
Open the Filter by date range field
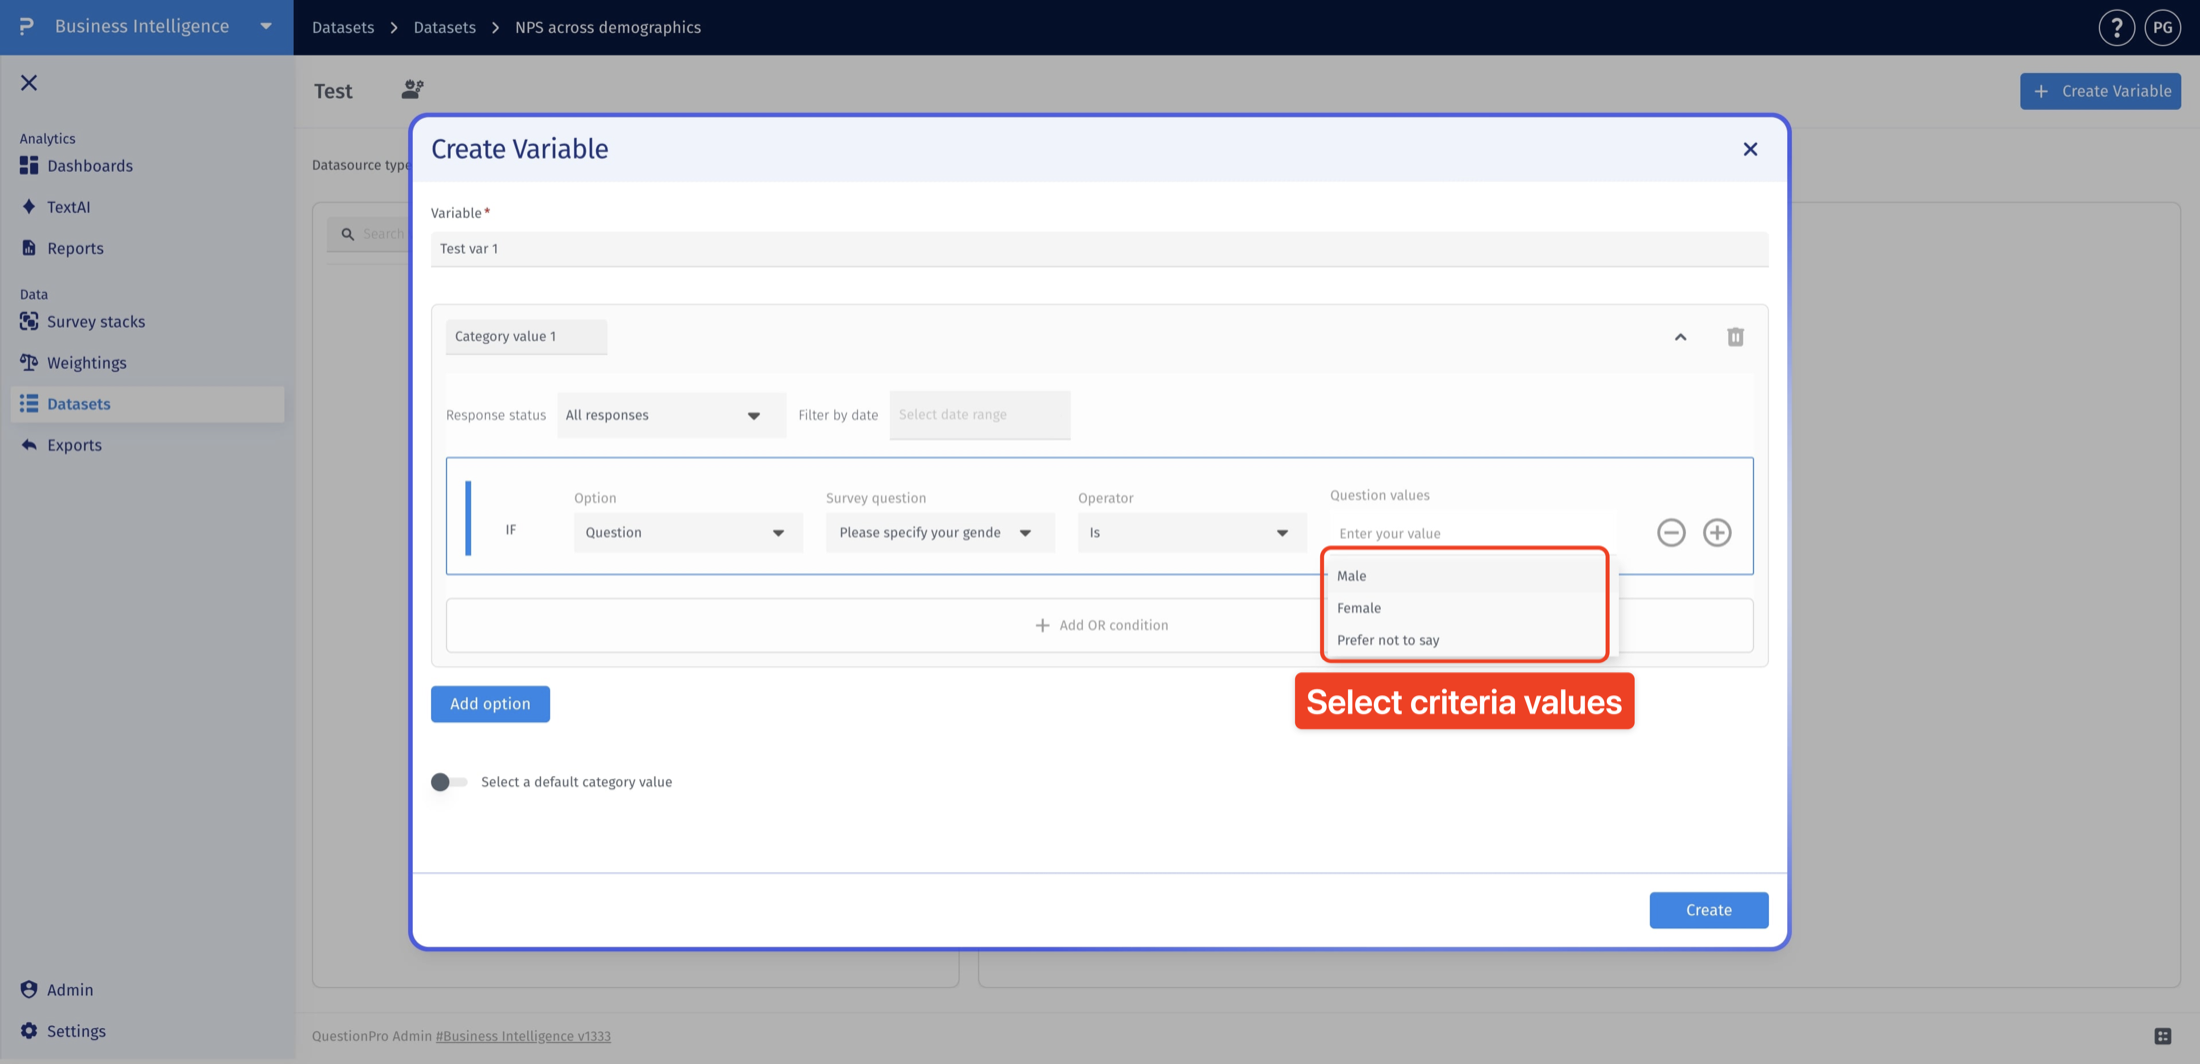pyautogui.click(x=979, y=415)
